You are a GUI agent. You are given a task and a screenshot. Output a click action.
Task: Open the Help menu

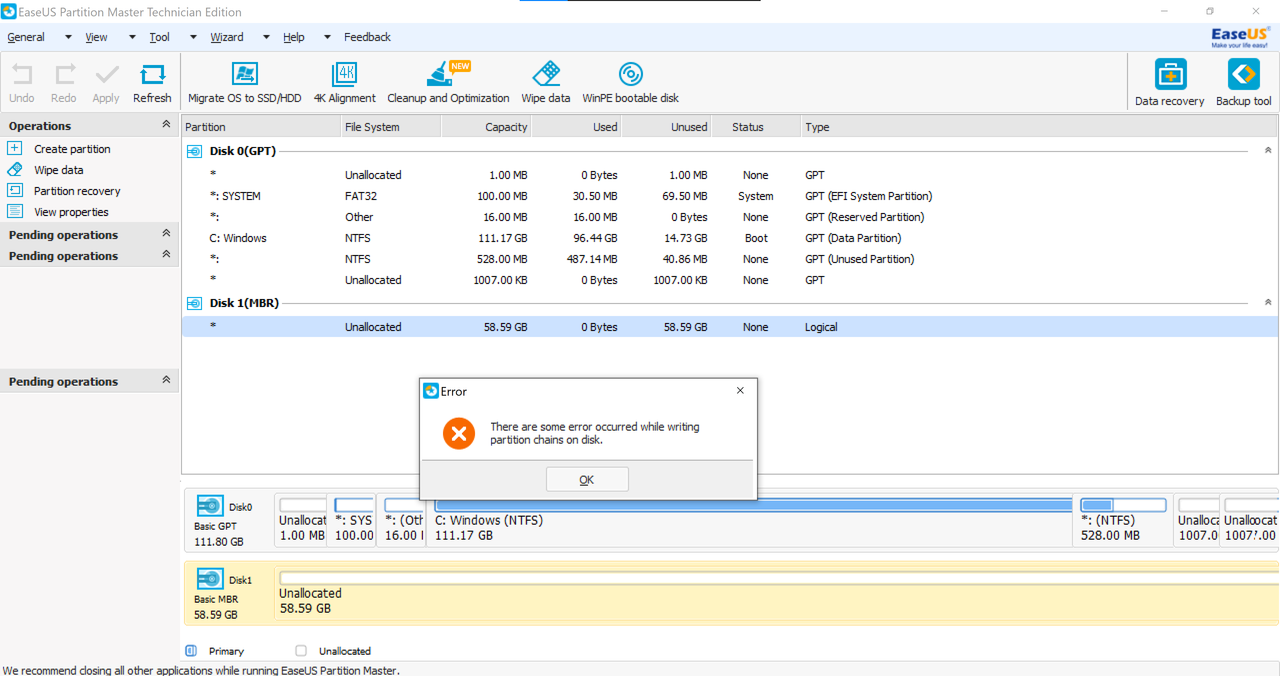coord(294,37)
